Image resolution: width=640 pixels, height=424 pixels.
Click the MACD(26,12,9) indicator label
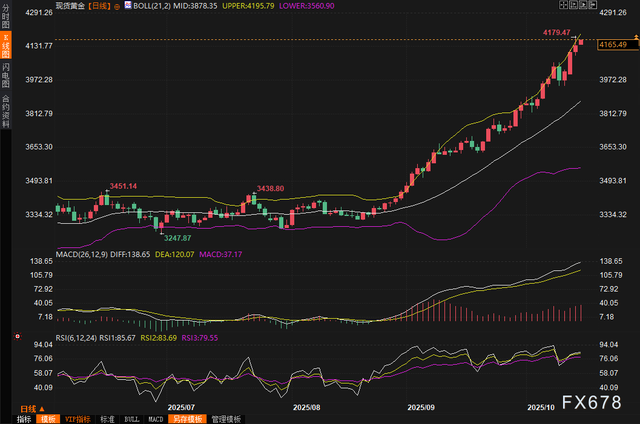coord(81,255)
